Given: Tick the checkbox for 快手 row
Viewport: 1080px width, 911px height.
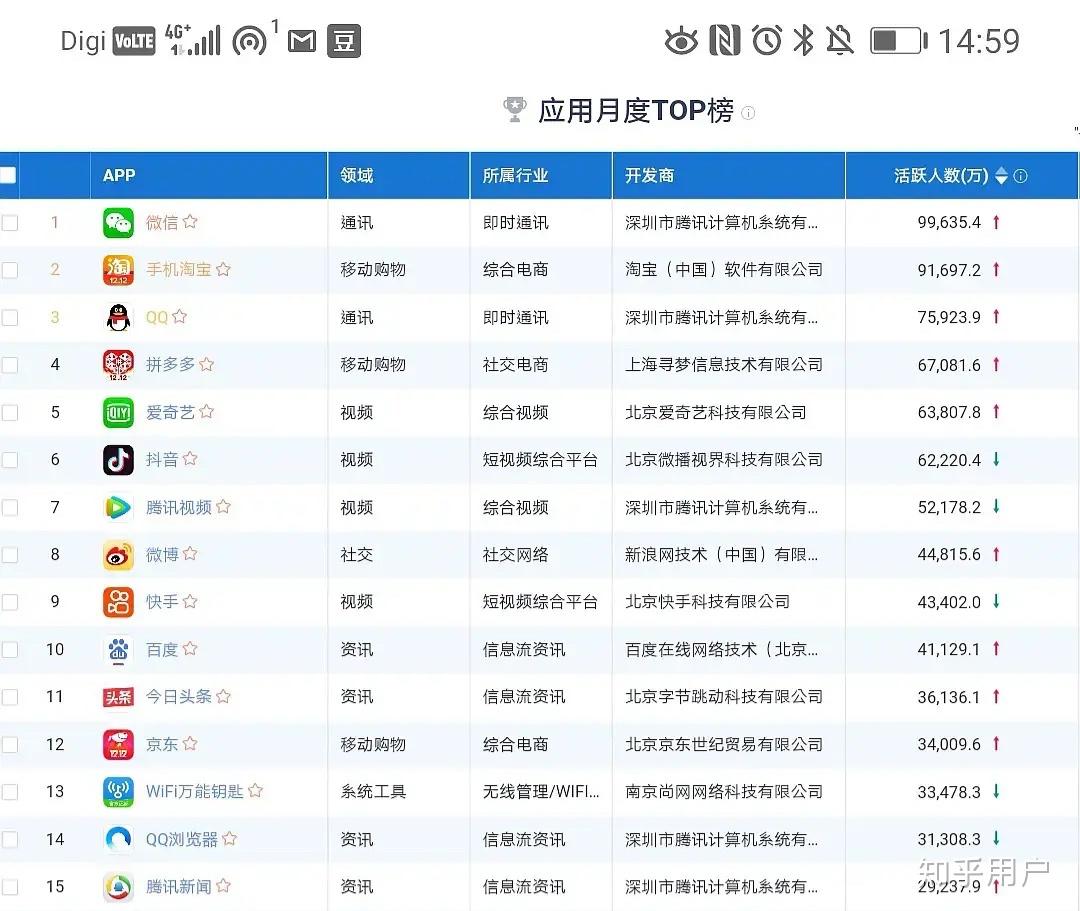Looking at the screenshot, I should (x=10, y=603).
